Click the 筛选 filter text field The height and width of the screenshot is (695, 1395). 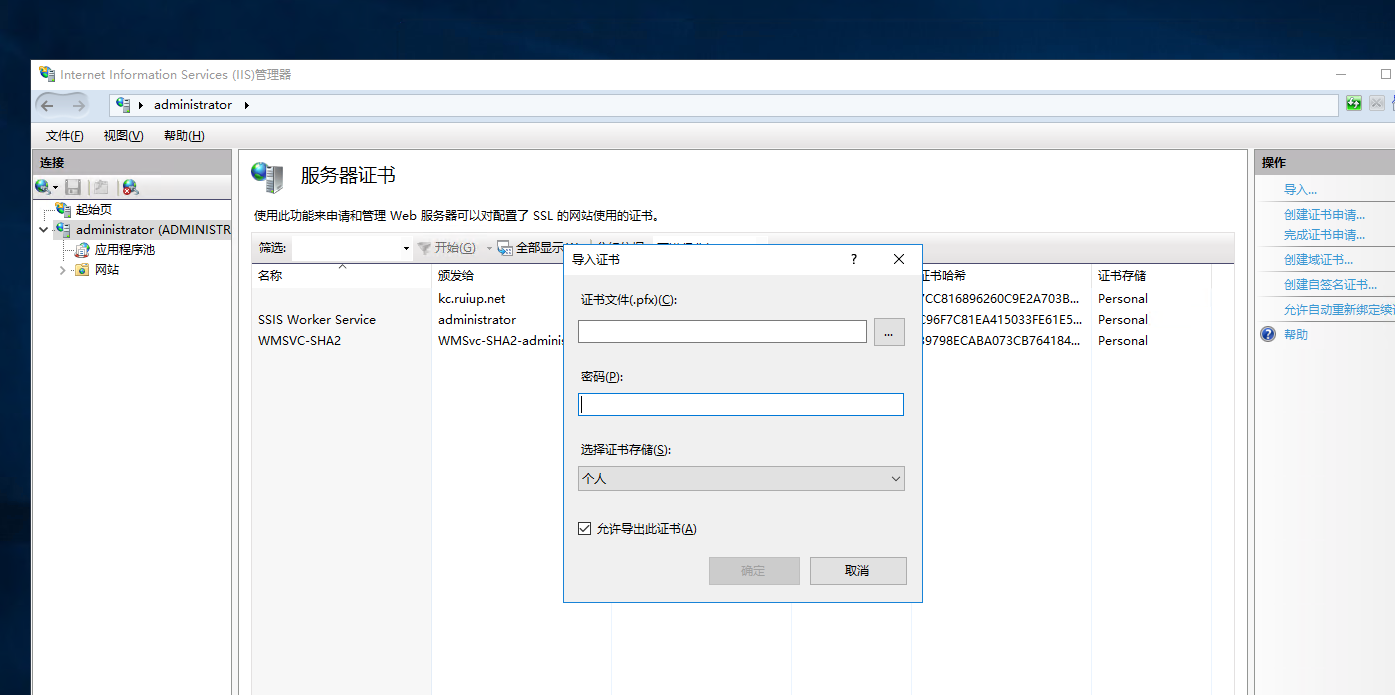[345, 248]
